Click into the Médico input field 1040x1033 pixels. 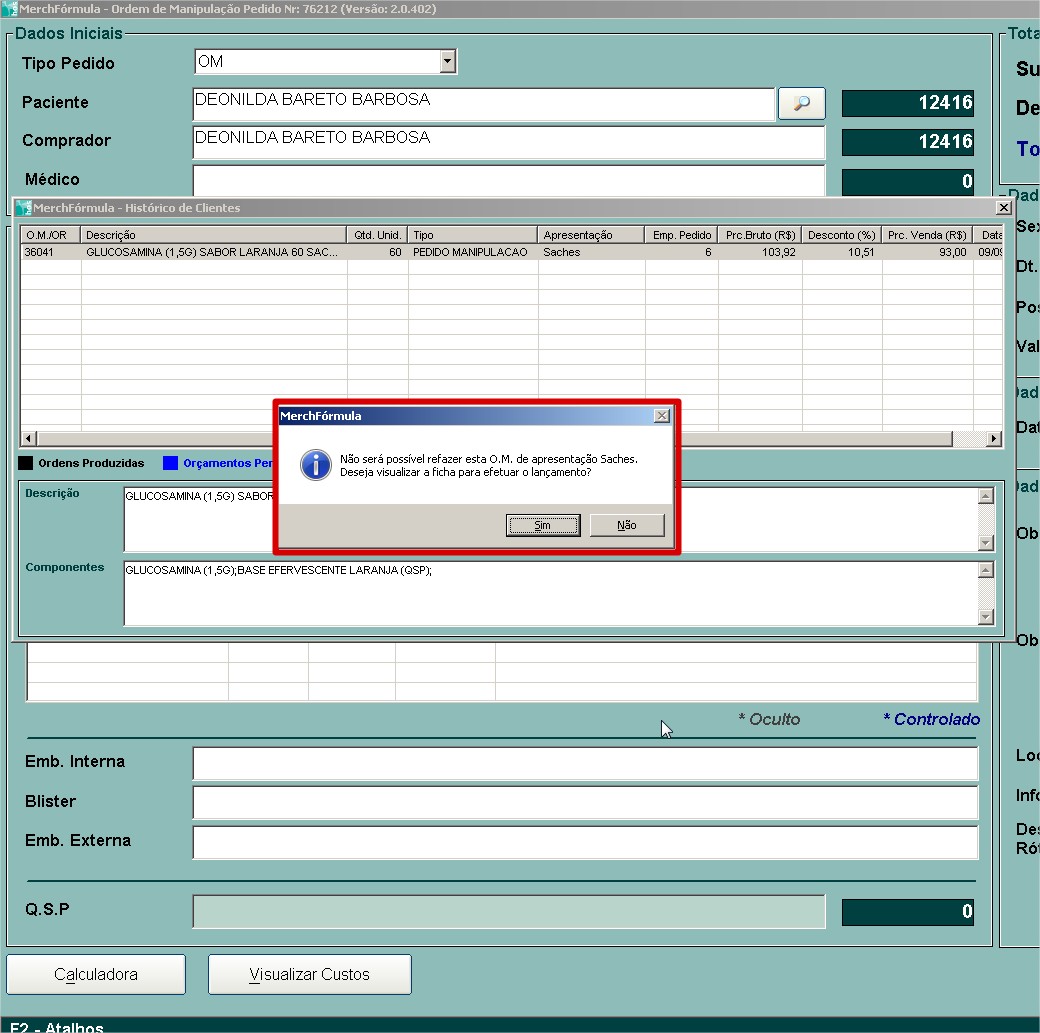coord(508,181)
